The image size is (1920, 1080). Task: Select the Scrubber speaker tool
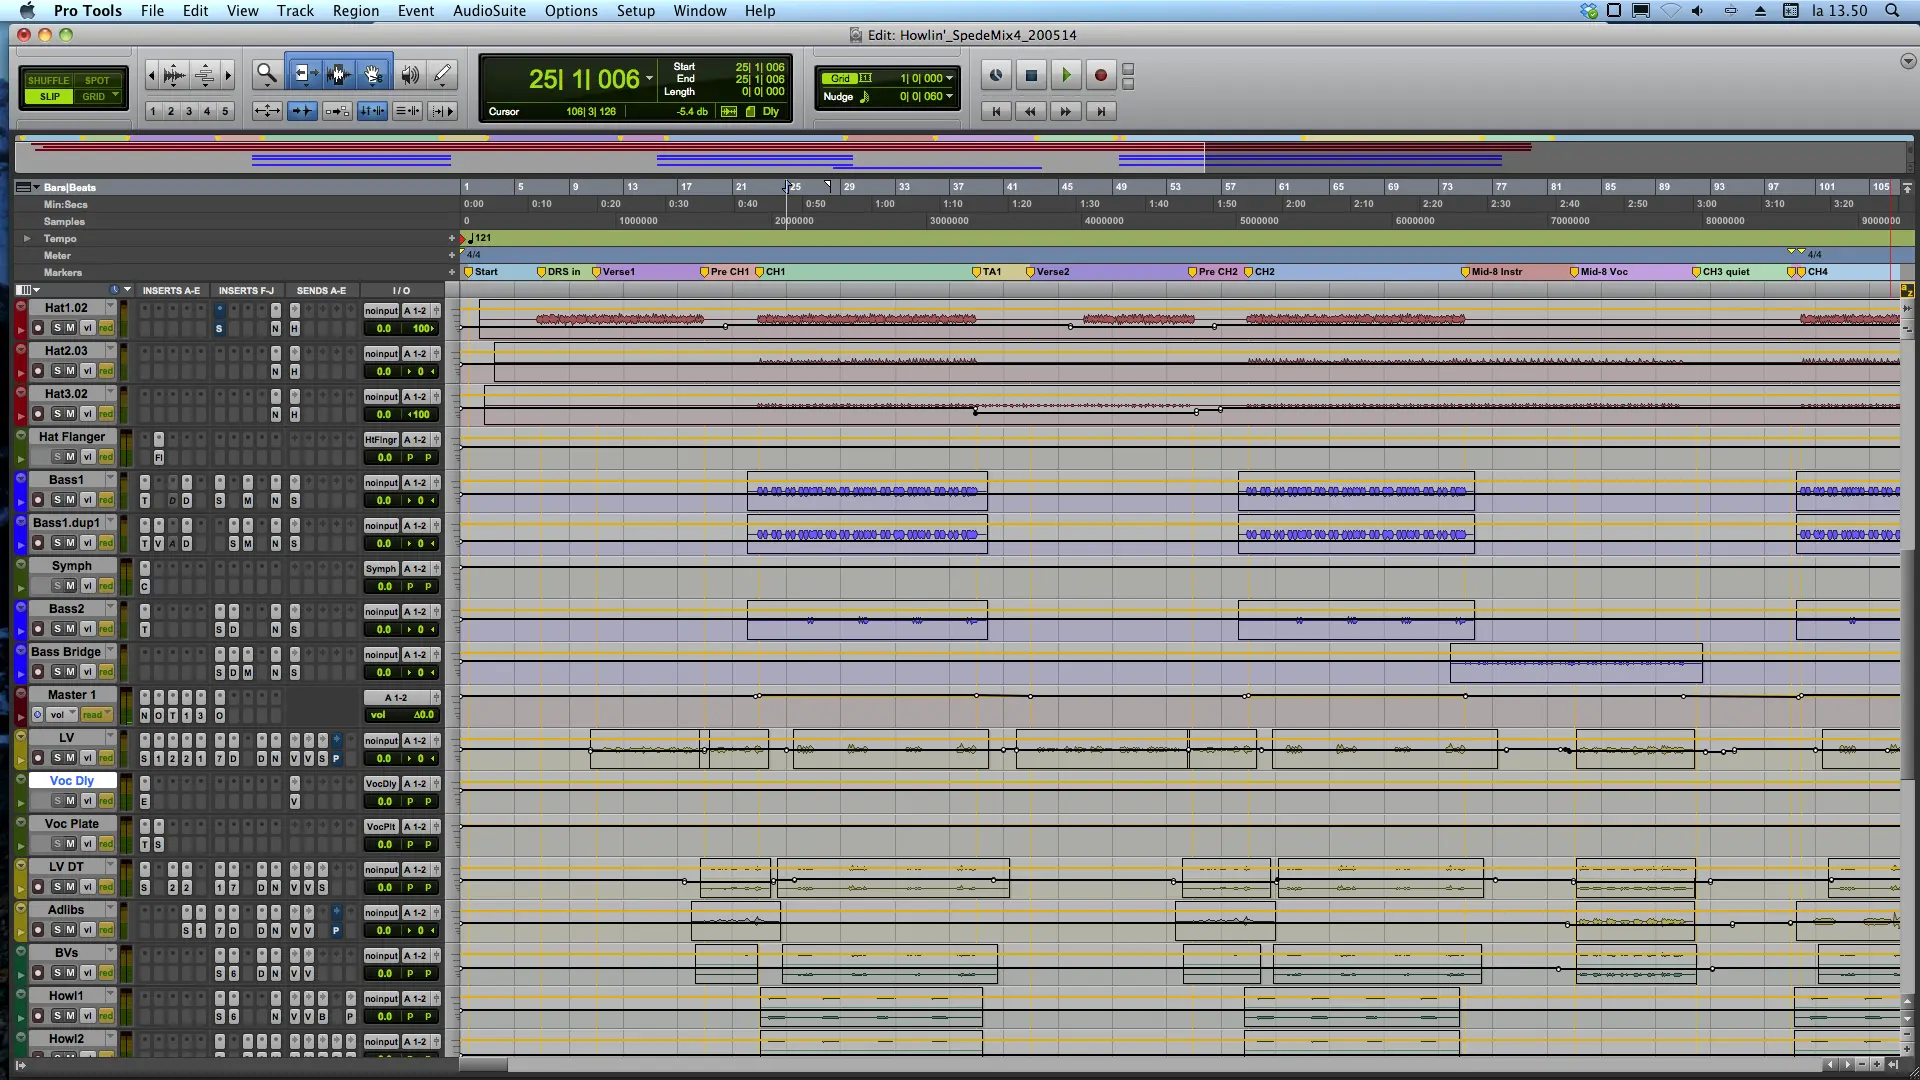point(410,74)
